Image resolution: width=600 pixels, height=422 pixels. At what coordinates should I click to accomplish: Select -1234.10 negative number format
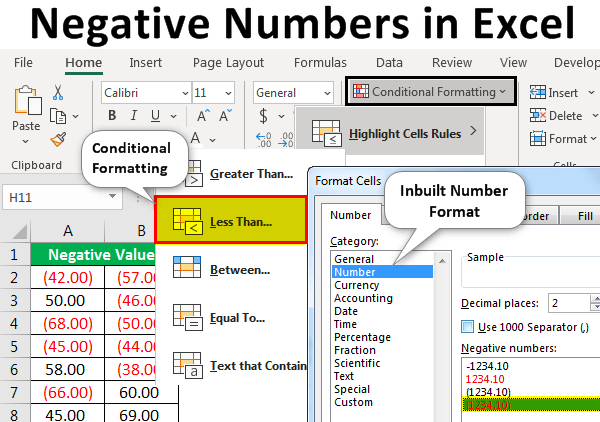tap(487, 366)
